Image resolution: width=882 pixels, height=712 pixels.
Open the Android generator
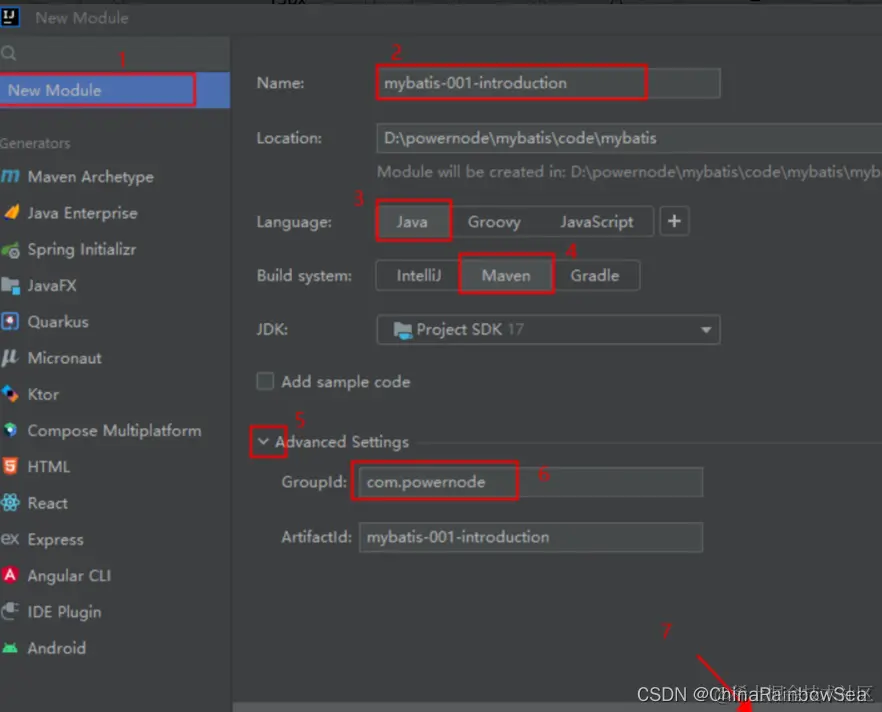pyautogui.click(x=115, y=648)
